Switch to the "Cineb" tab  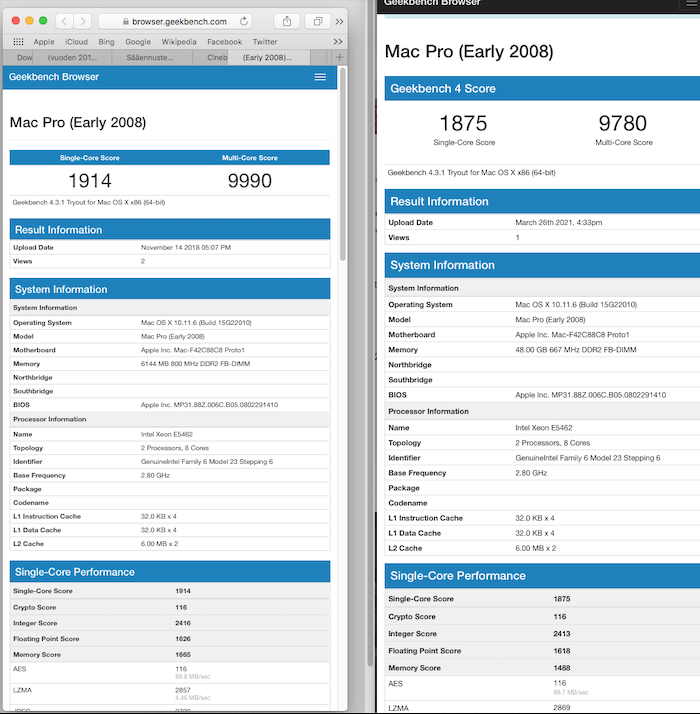pos(211,57)
